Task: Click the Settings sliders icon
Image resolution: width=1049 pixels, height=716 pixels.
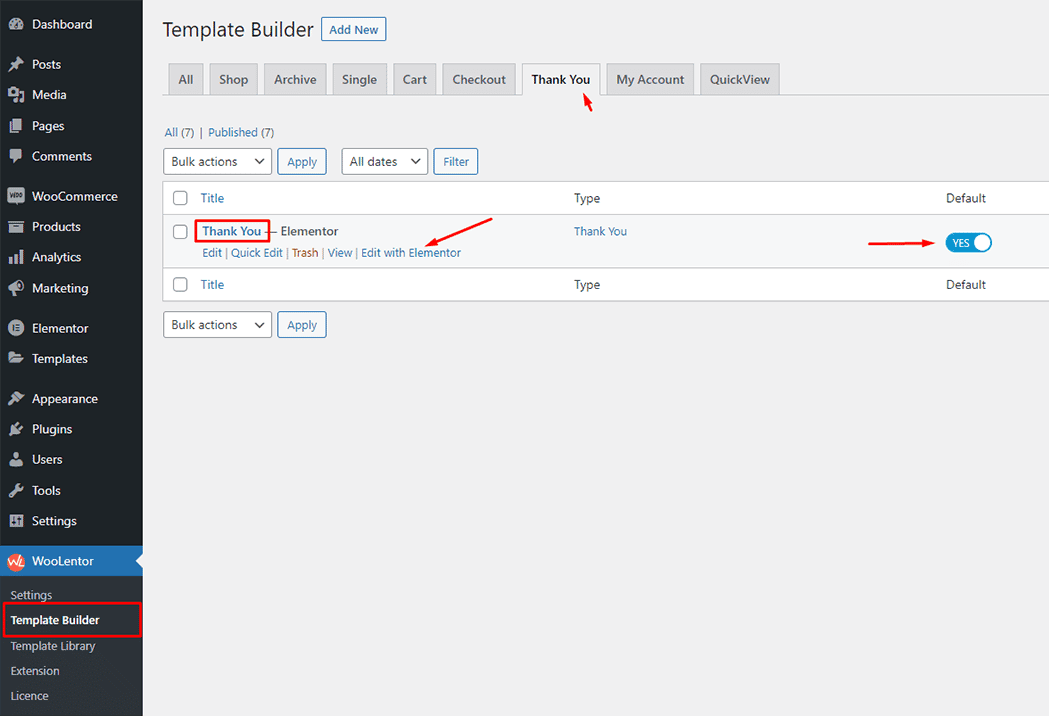Action: click(16, 521)
